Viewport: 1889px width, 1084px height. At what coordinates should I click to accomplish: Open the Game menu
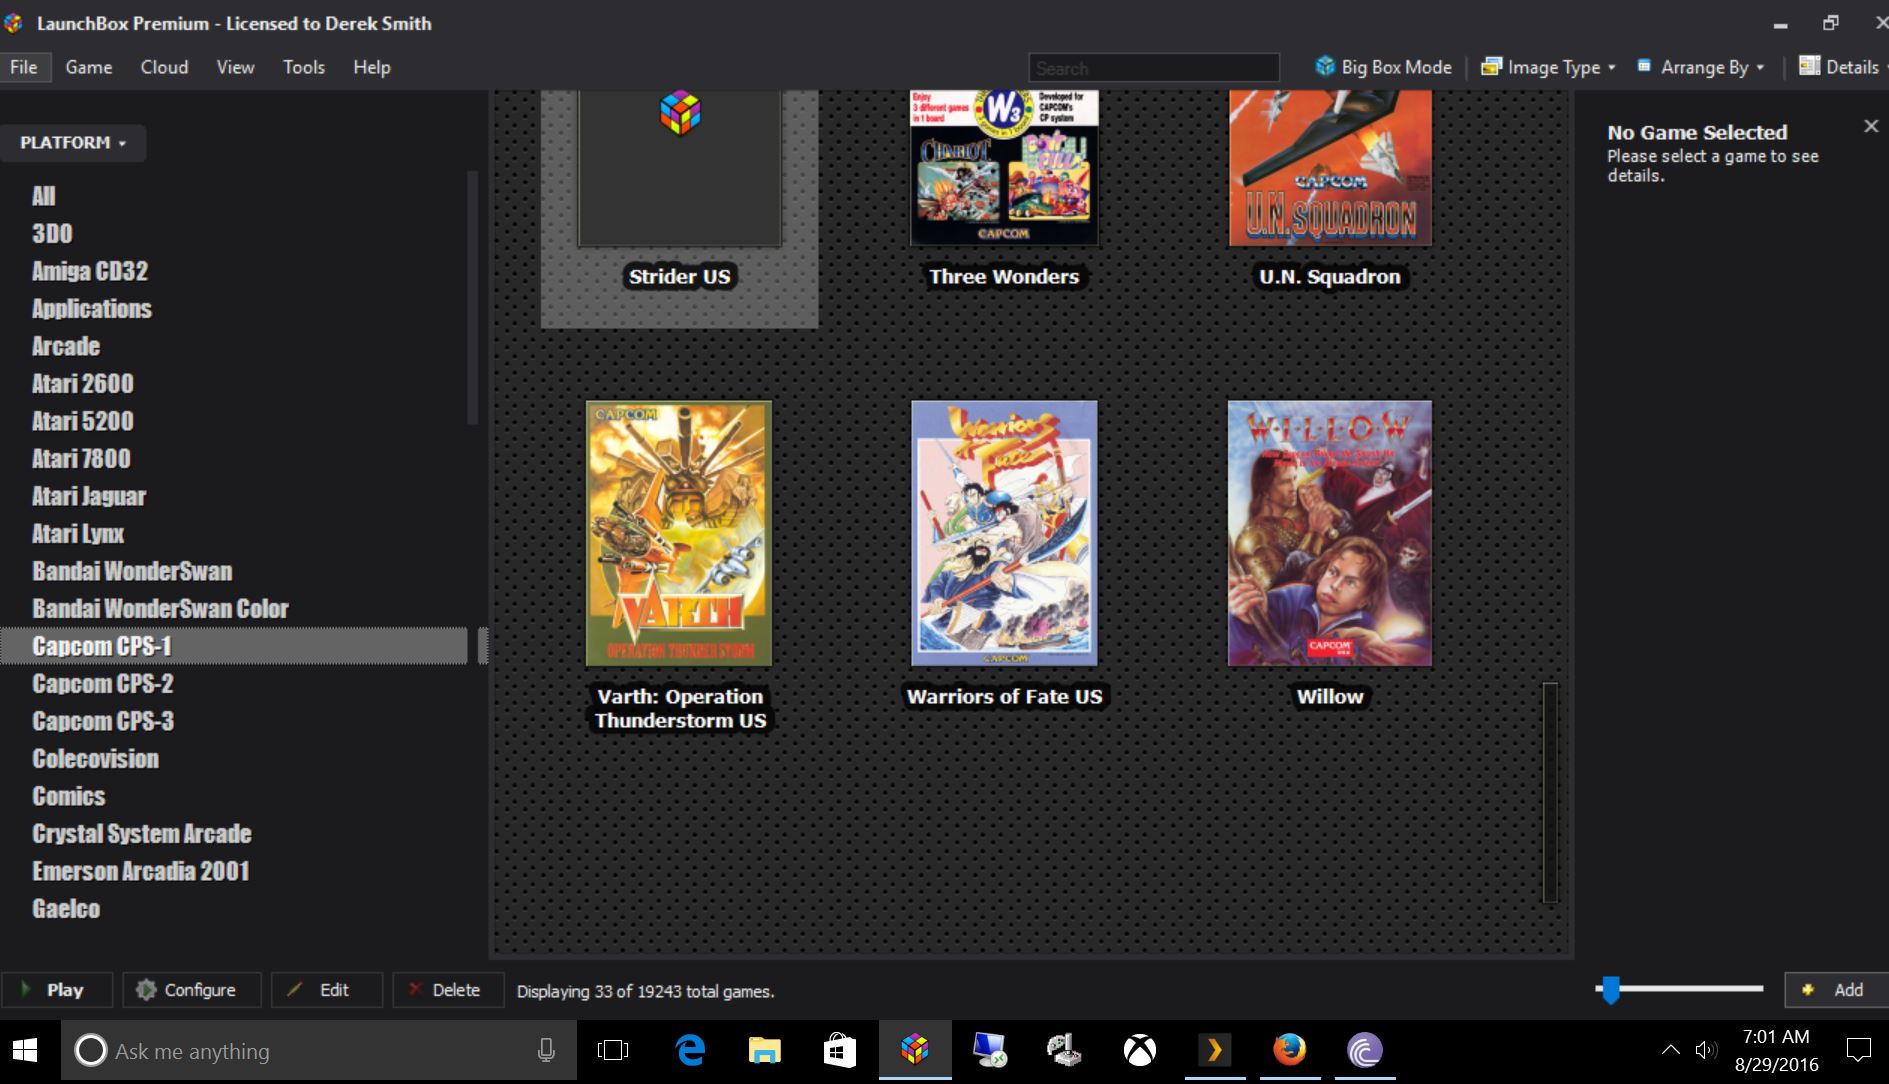pyautogui.click(x=89, y=67)
